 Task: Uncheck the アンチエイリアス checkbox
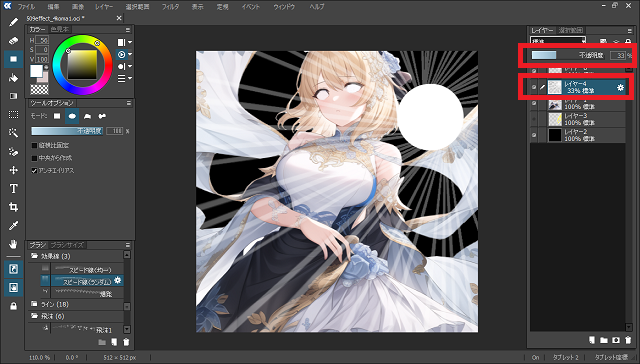tap(34, 171)
